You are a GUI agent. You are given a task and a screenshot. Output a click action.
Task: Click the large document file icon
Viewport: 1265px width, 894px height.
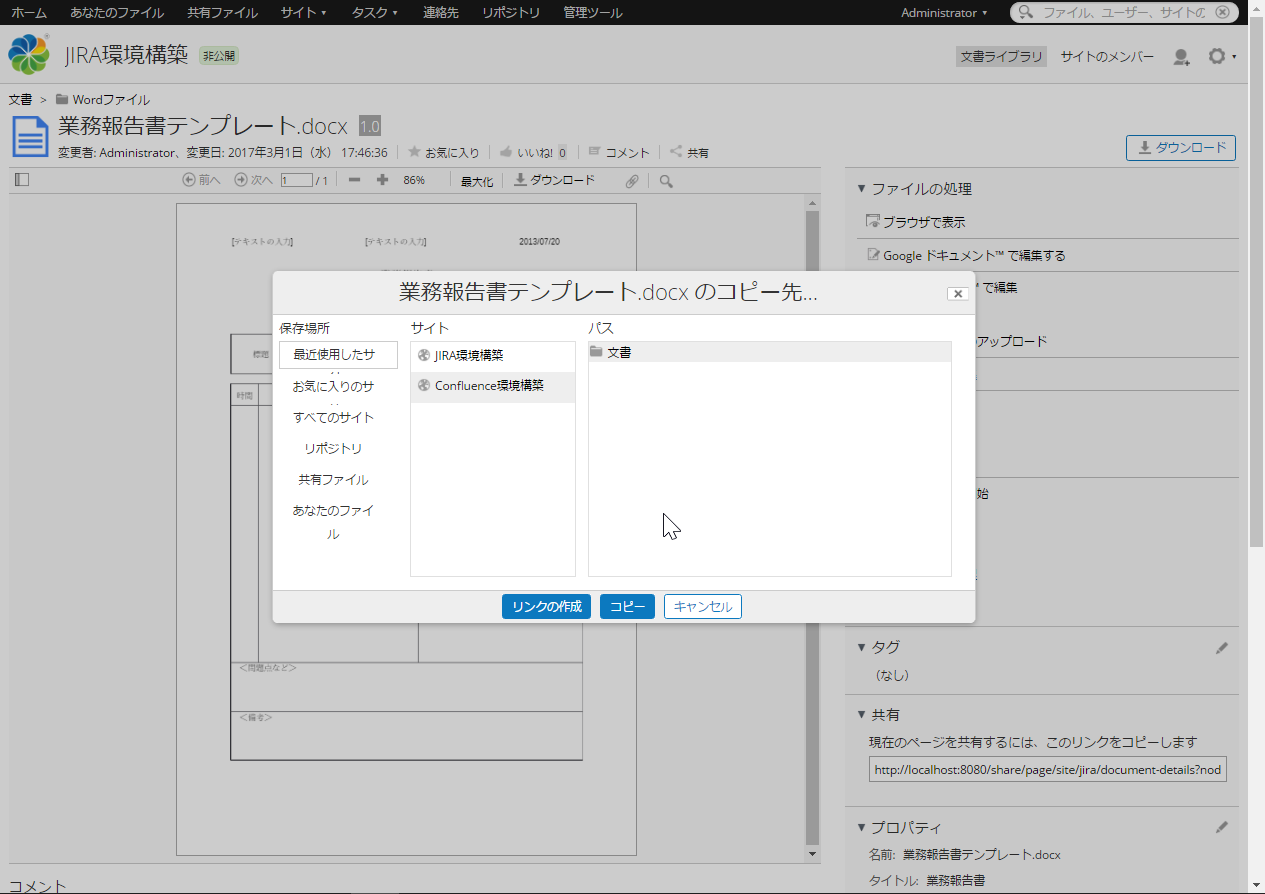pos(30,136)
